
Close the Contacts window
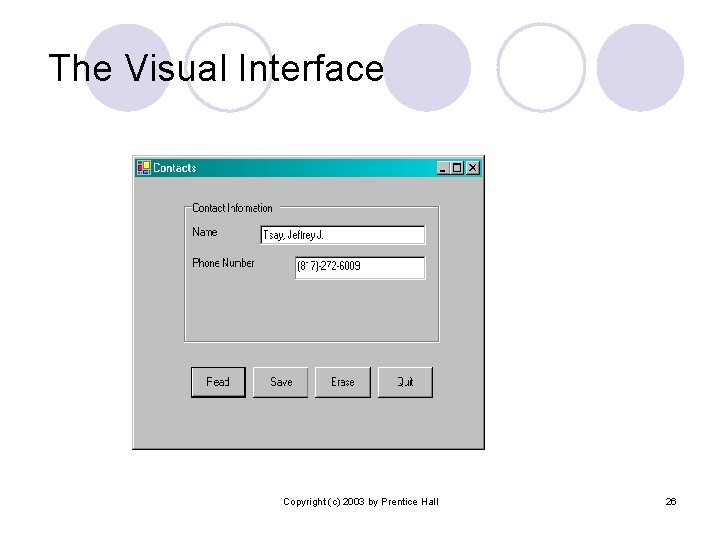(472, 168)
